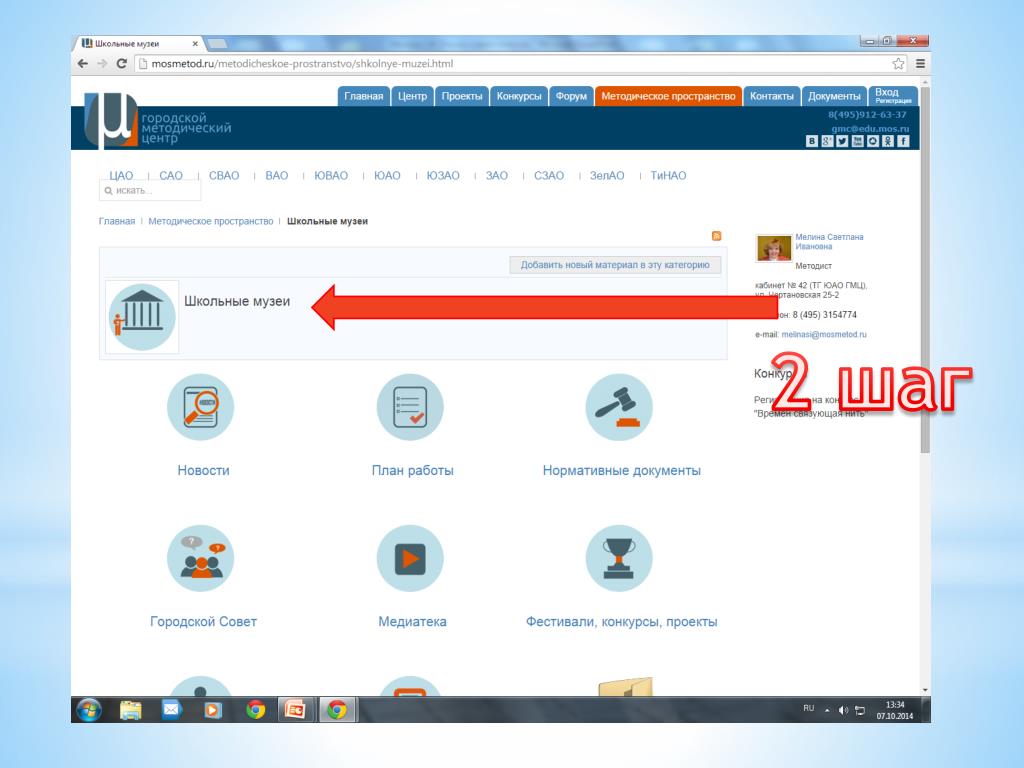This screenshot has width=1024, height=768.
Task: Open the Odnoklassniki social icon
Action: click(x=888, y=141)
